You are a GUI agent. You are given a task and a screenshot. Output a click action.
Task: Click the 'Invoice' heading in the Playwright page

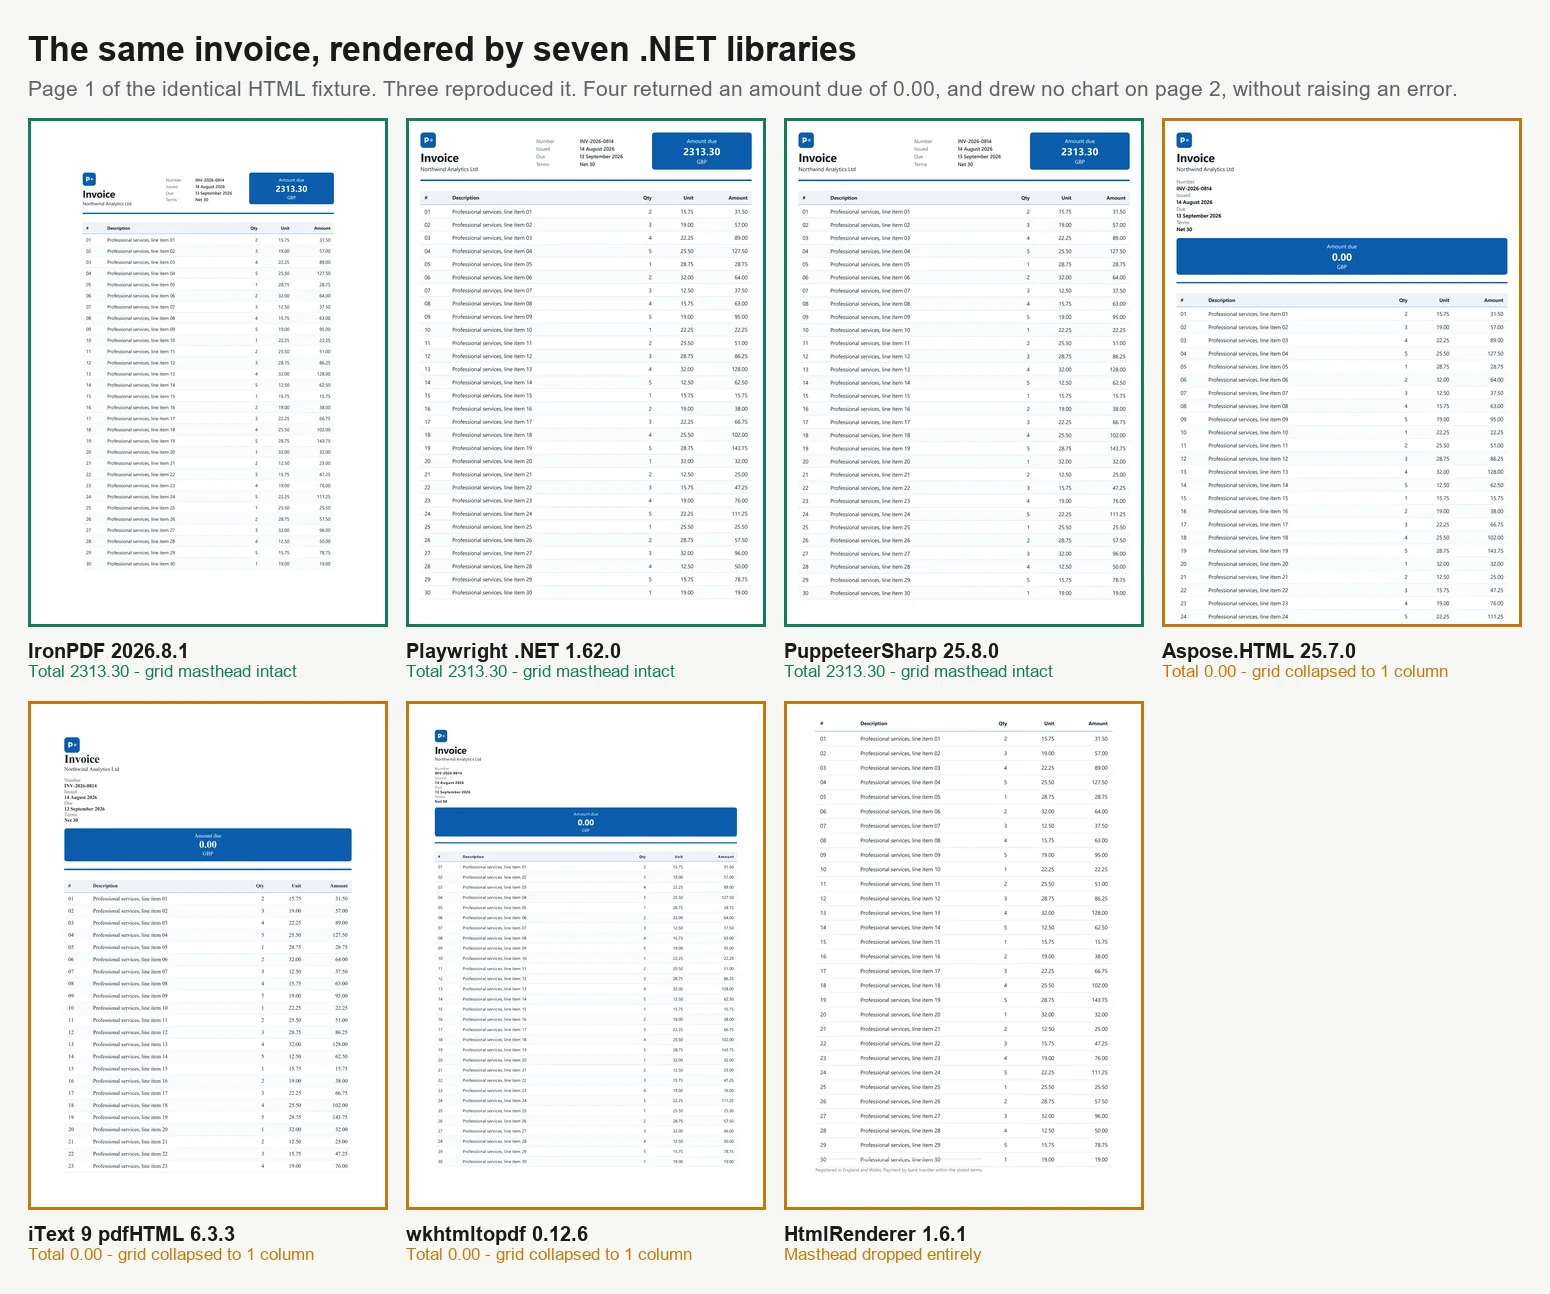click(x=439, y=158)
